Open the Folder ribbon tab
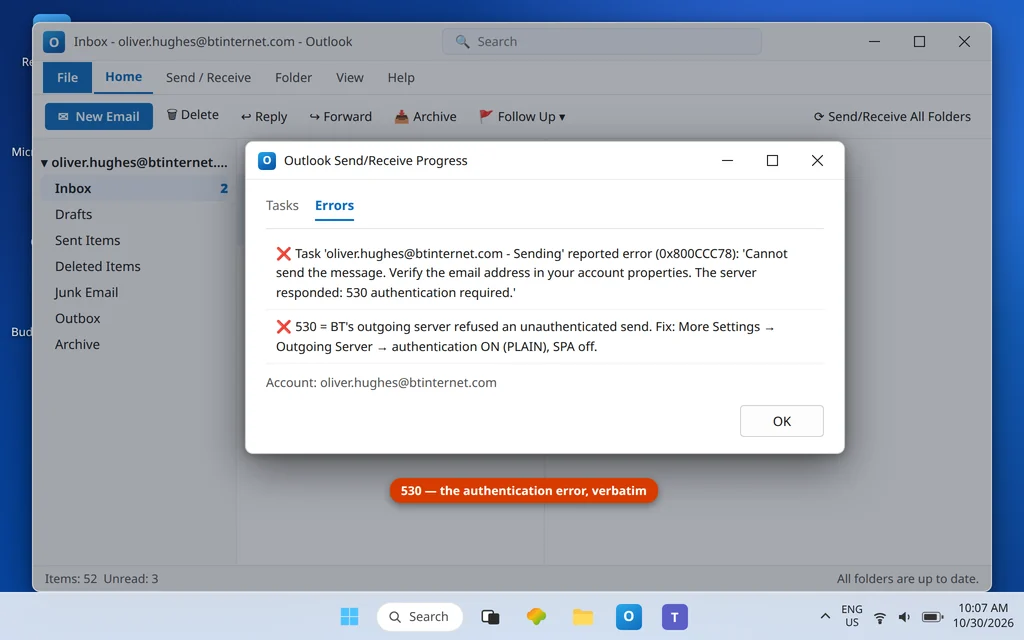The image size is (1024, 640). (x=293, y=77)
